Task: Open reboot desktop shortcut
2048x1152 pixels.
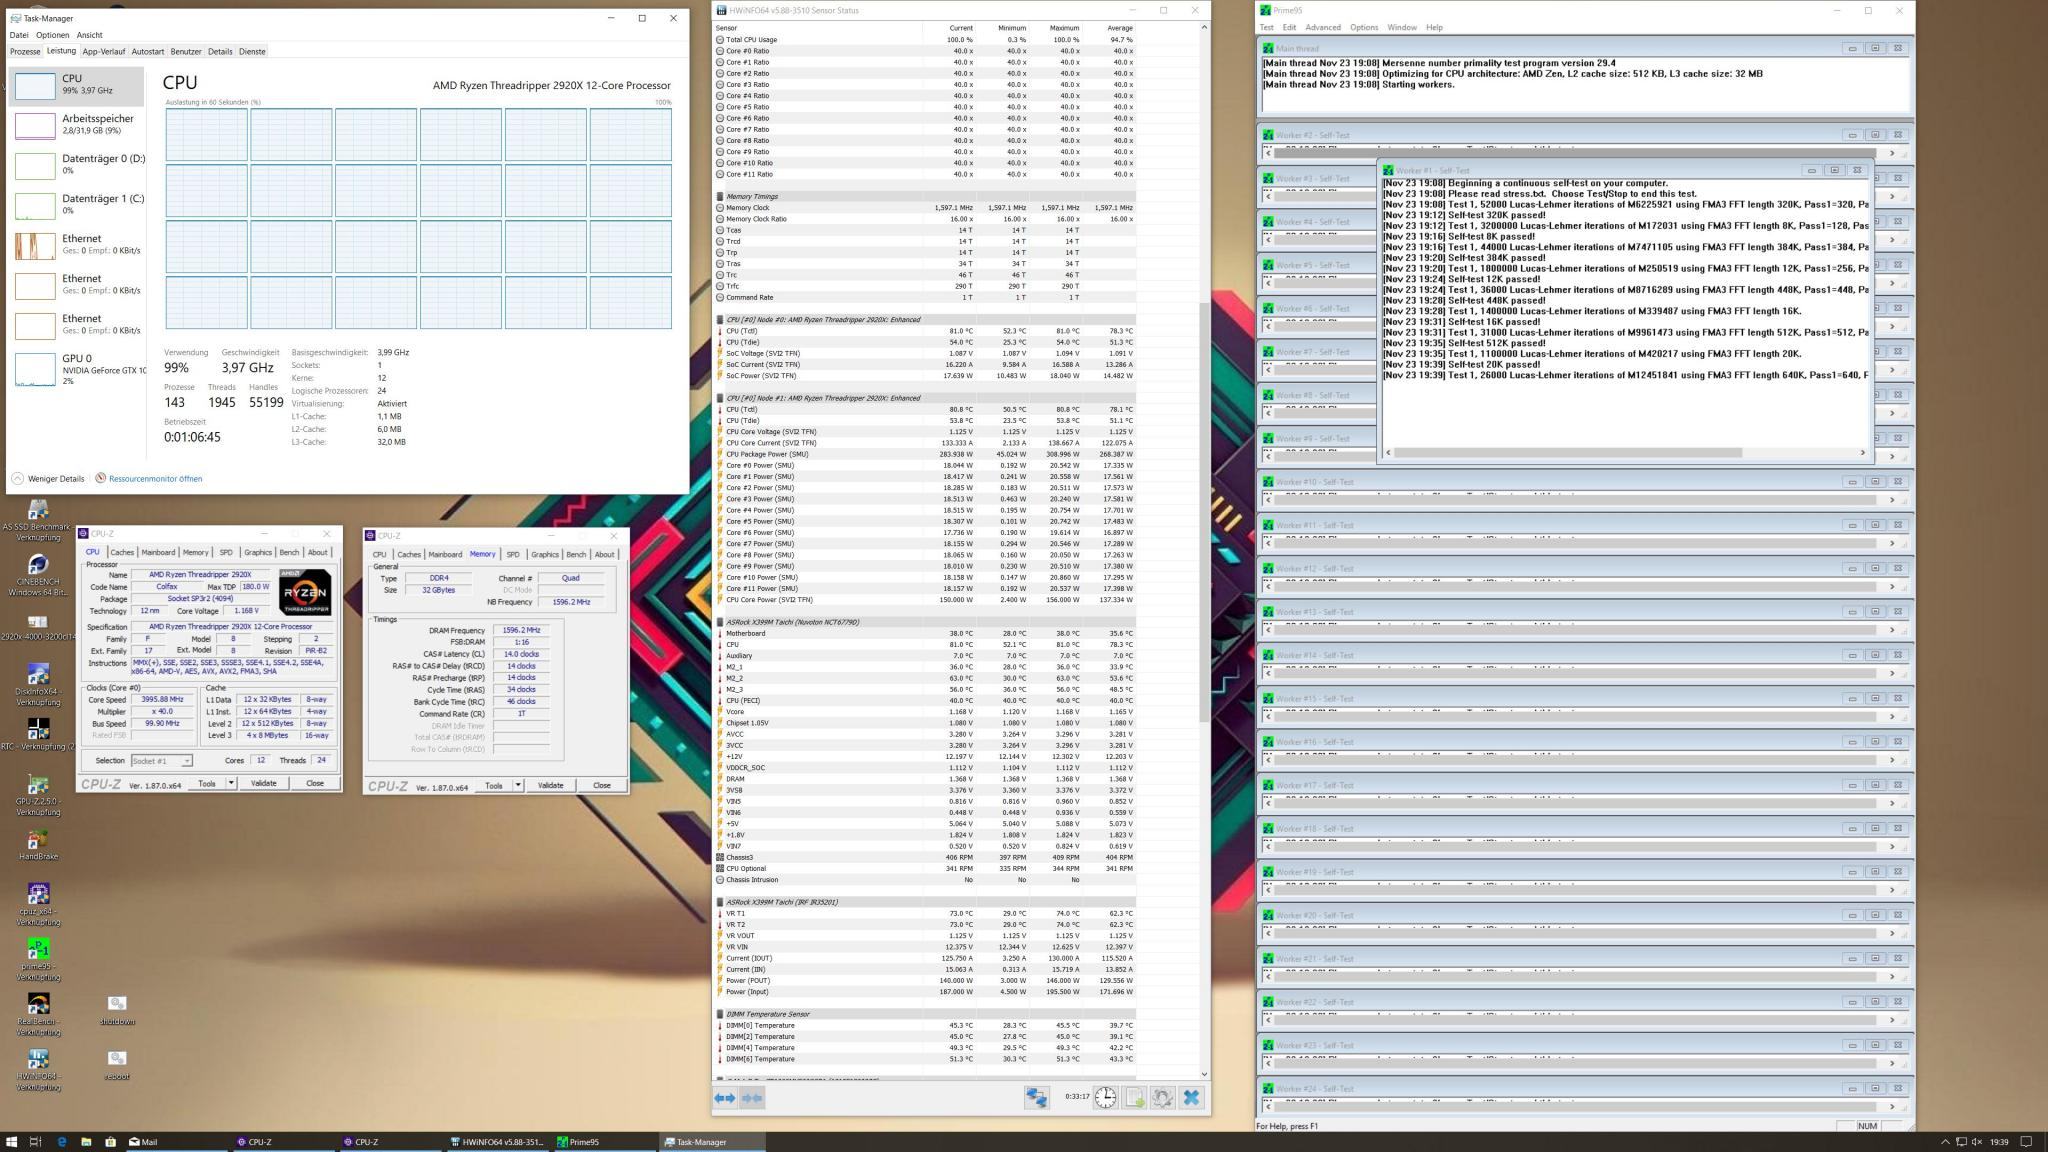Action: coord(117,1065)
